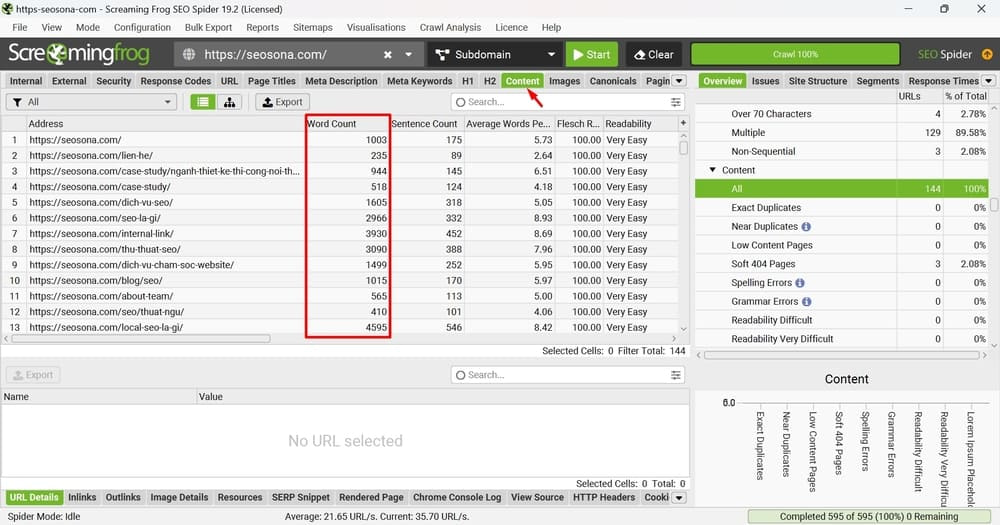1000x525 pixels.
Task: Sort by Sentence Count column header
Action: (426, 124)
